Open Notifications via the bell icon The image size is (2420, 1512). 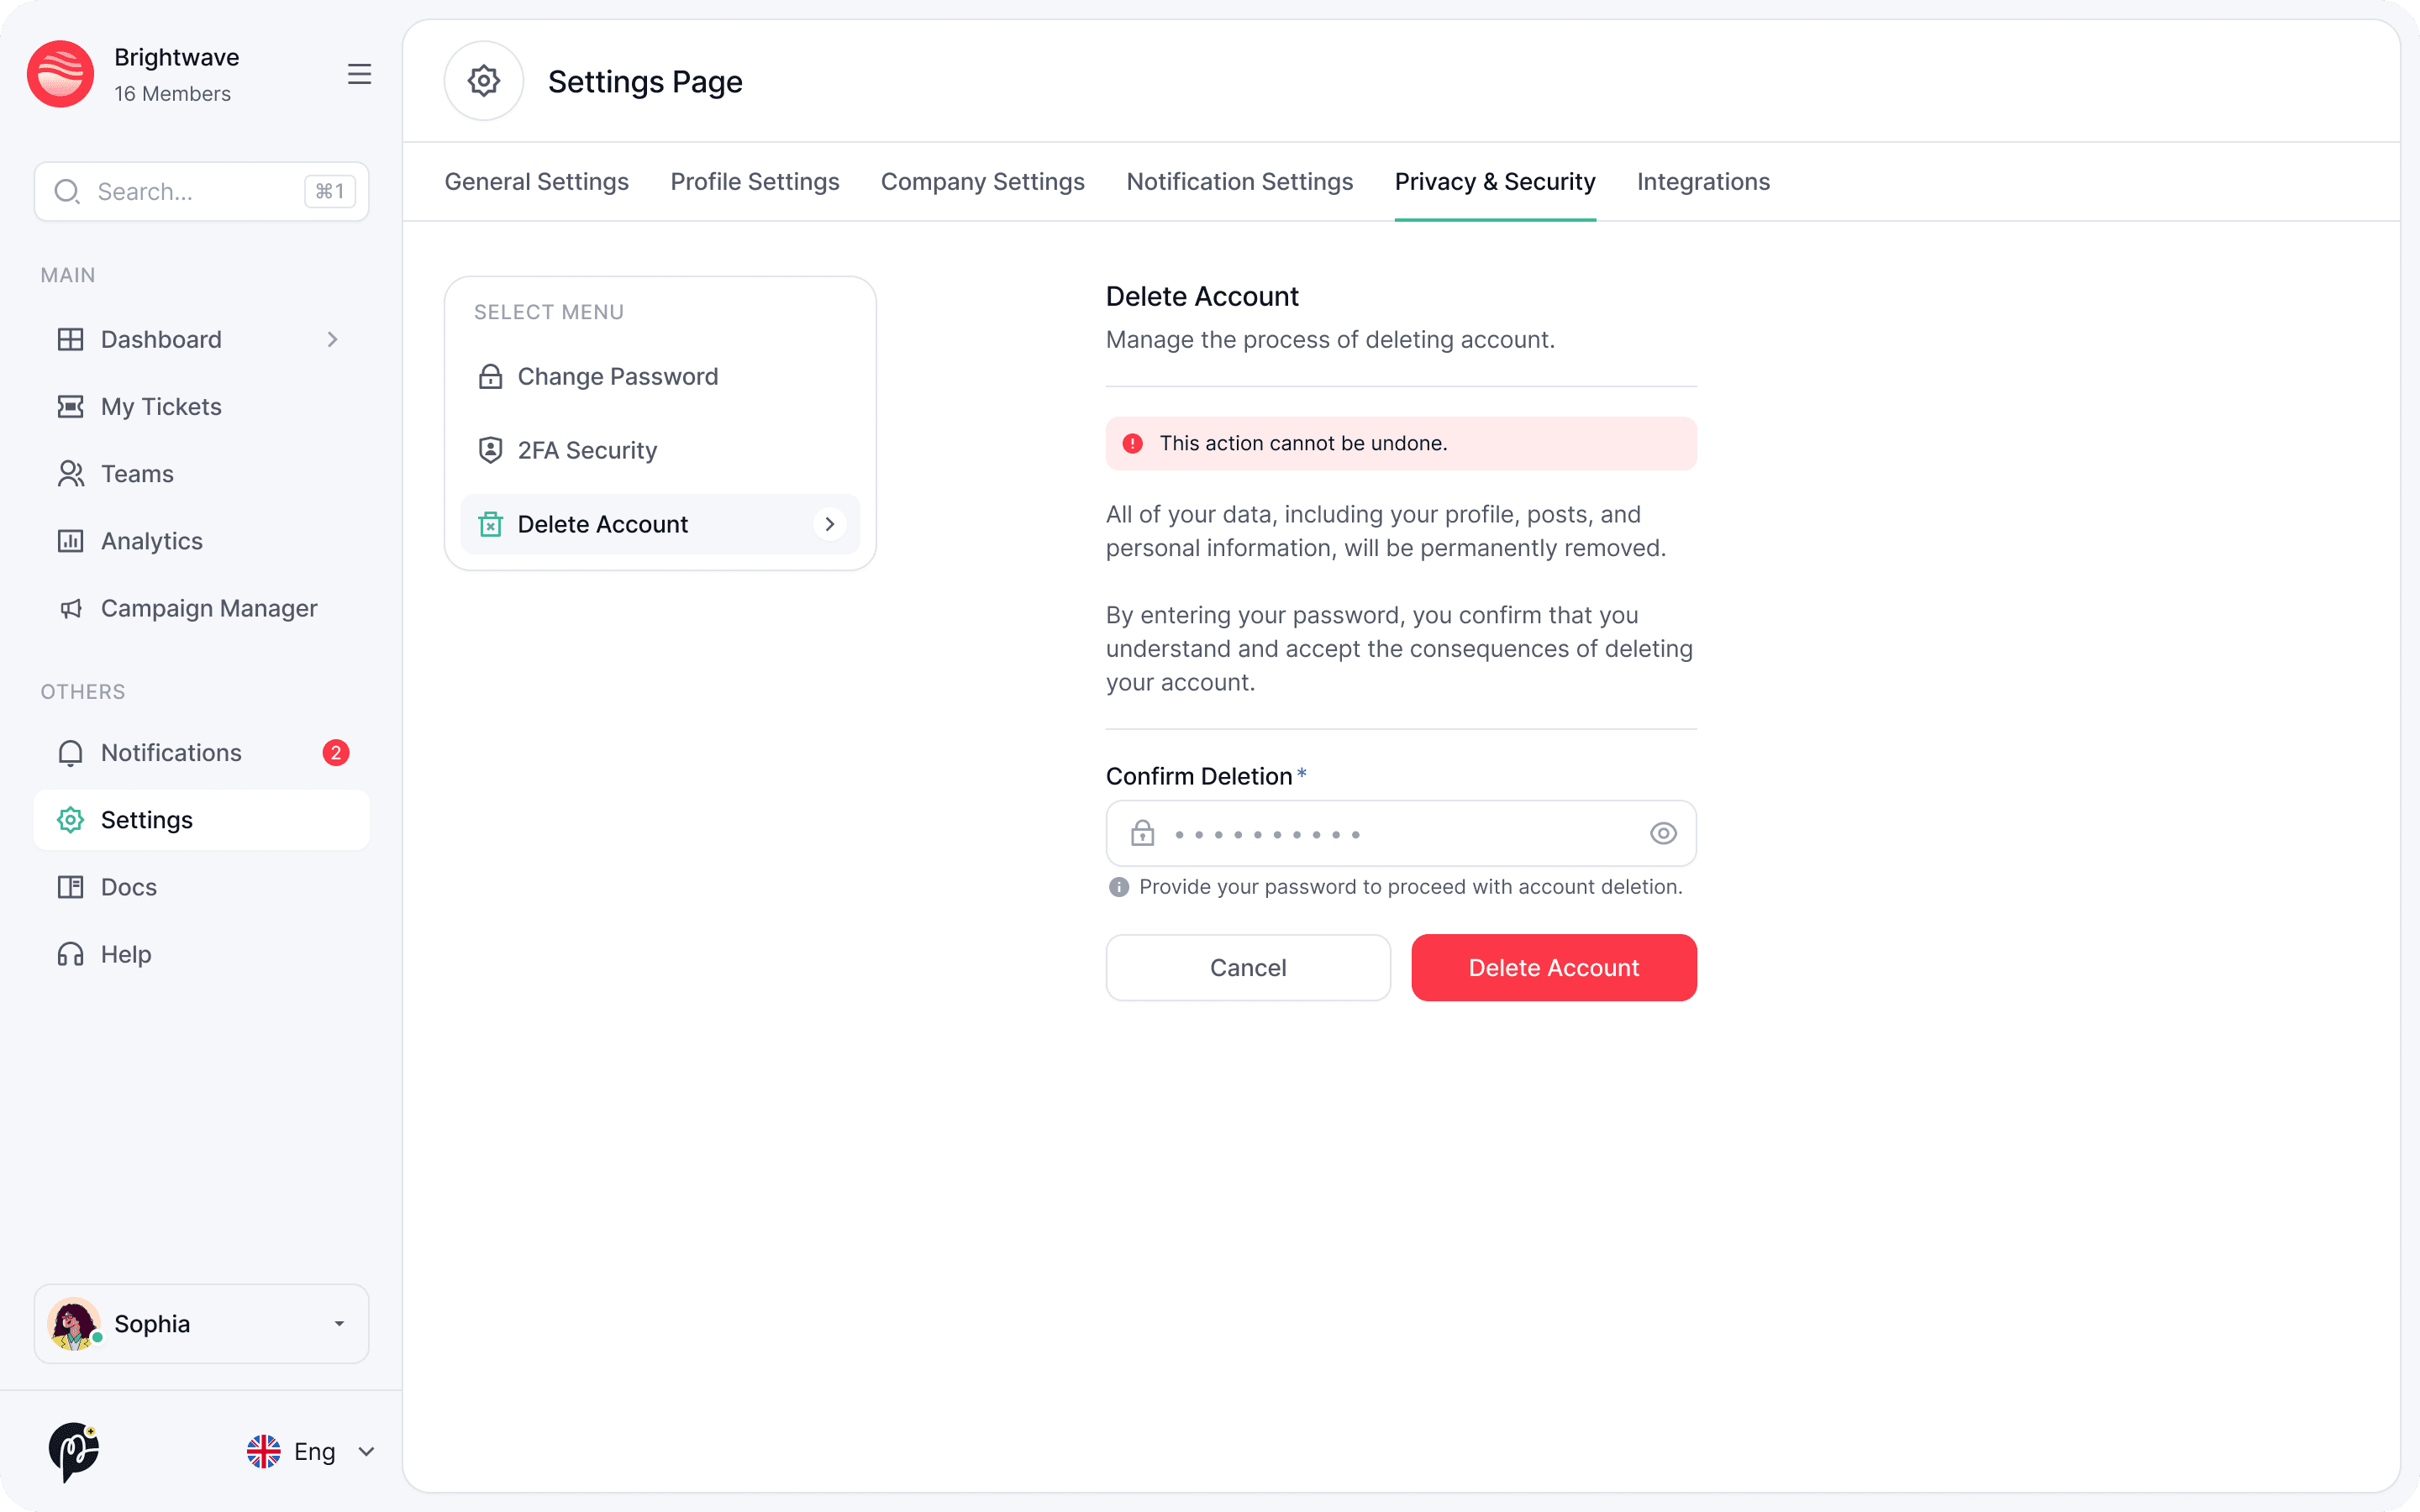click(70, 753)
